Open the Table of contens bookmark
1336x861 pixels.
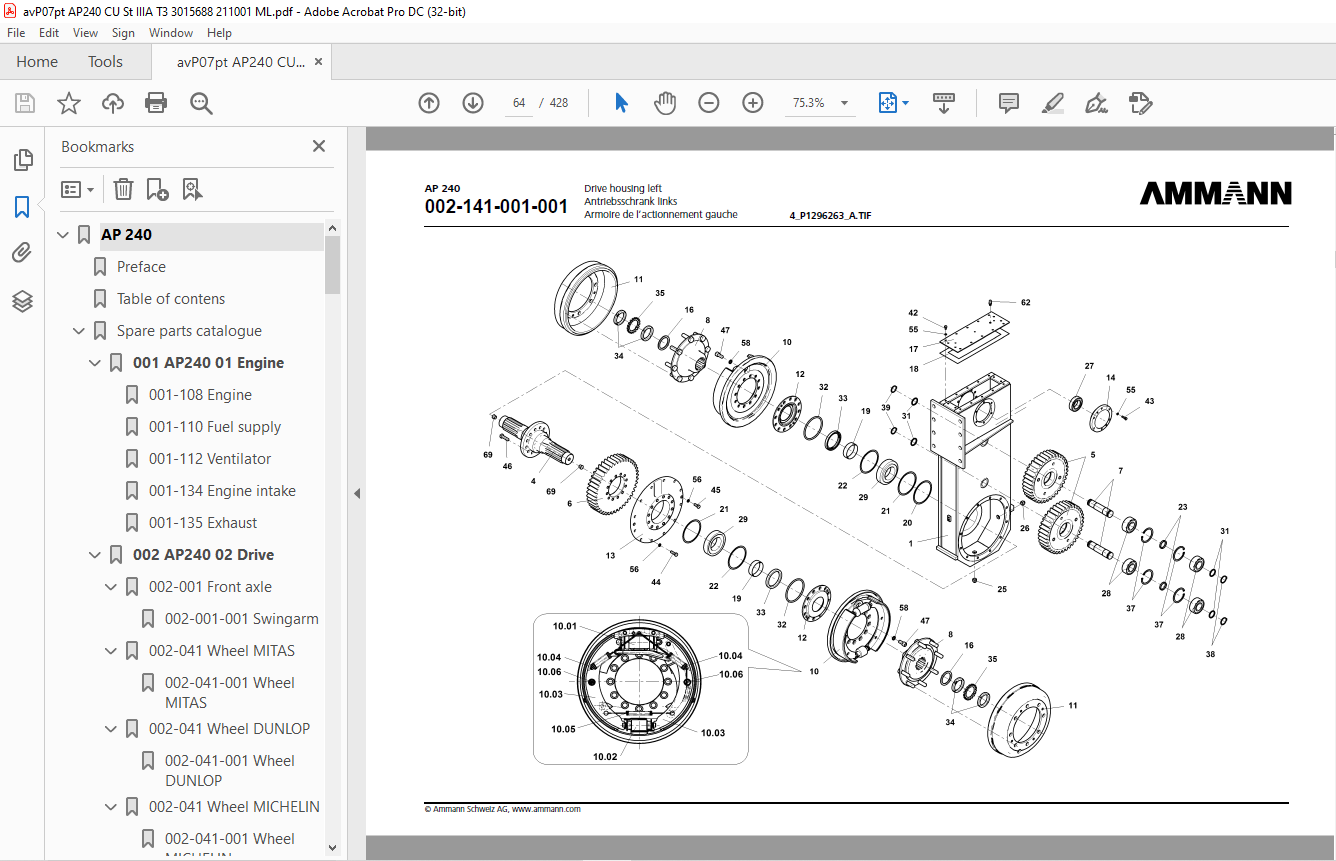171,299
